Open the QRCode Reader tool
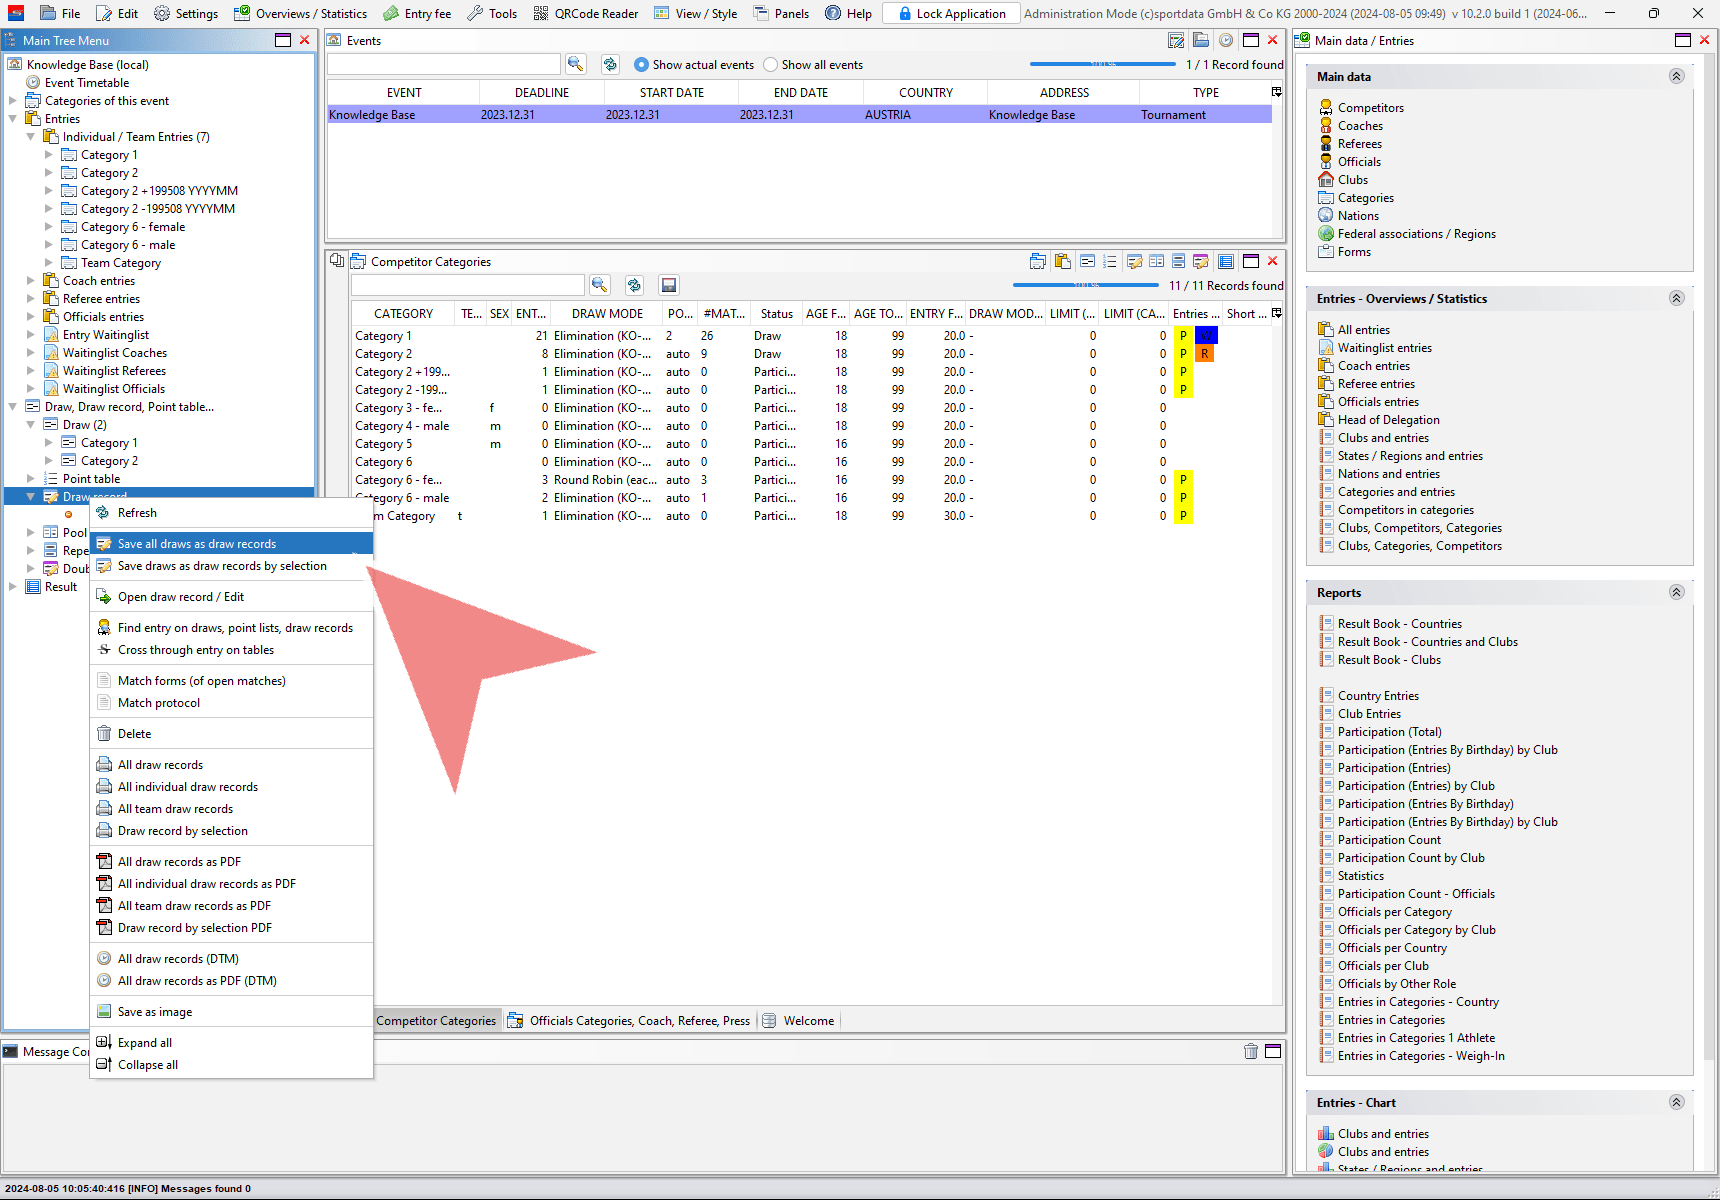1720x1200 pixels. coord(586,13)
